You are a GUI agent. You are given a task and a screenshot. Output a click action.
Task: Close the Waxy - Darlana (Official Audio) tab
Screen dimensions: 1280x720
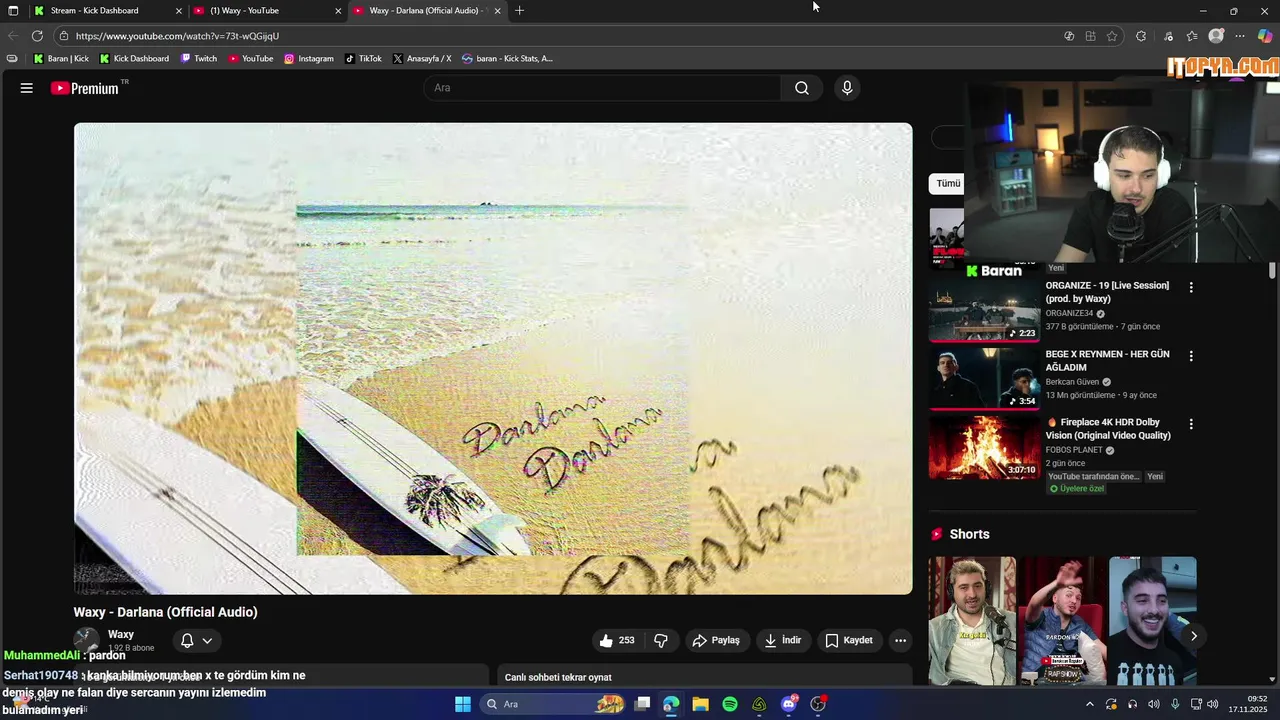point(497,11)
